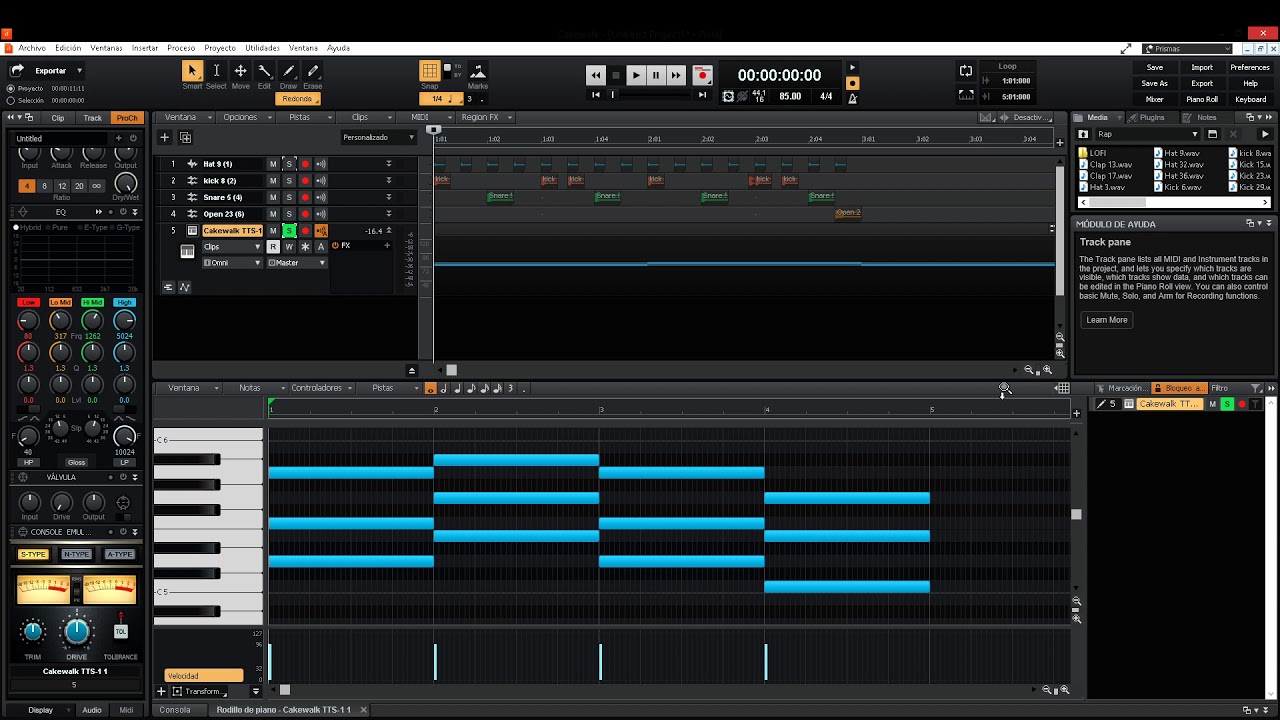
Task: Power off the track 5 FX bin
Action: pyautogui.click(x=335, y=246)
